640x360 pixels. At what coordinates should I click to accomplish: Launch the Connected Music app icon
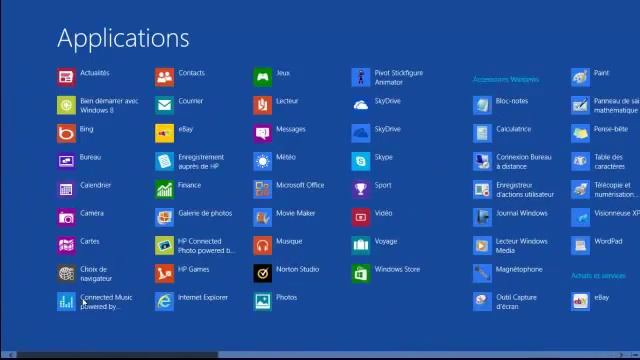pyautogui.click(x=66, y=302)
